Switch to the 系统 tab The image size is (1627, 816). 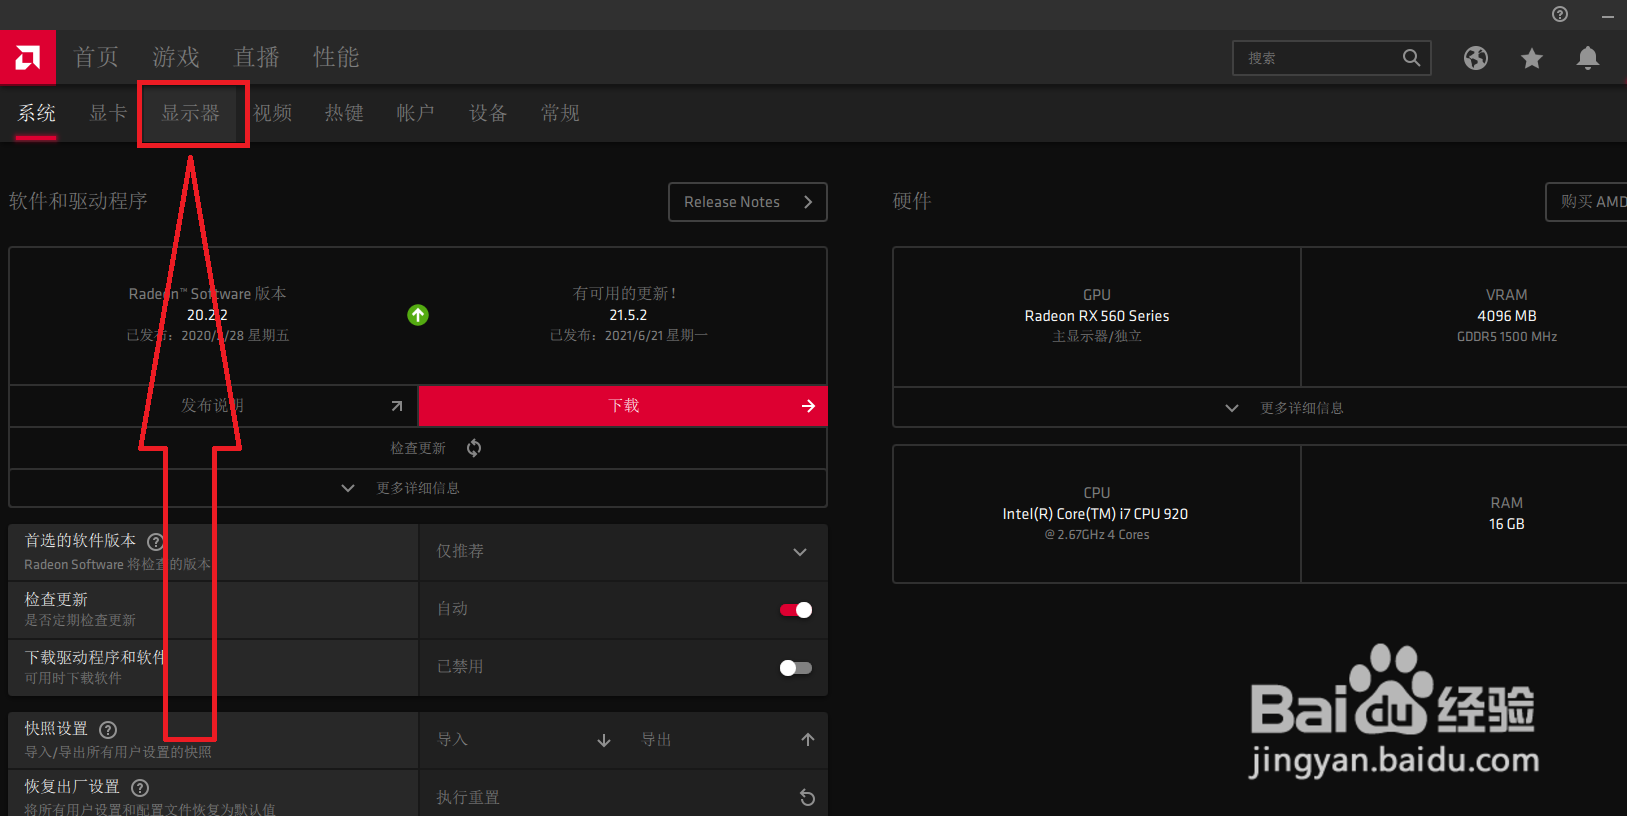pos(36,113)
